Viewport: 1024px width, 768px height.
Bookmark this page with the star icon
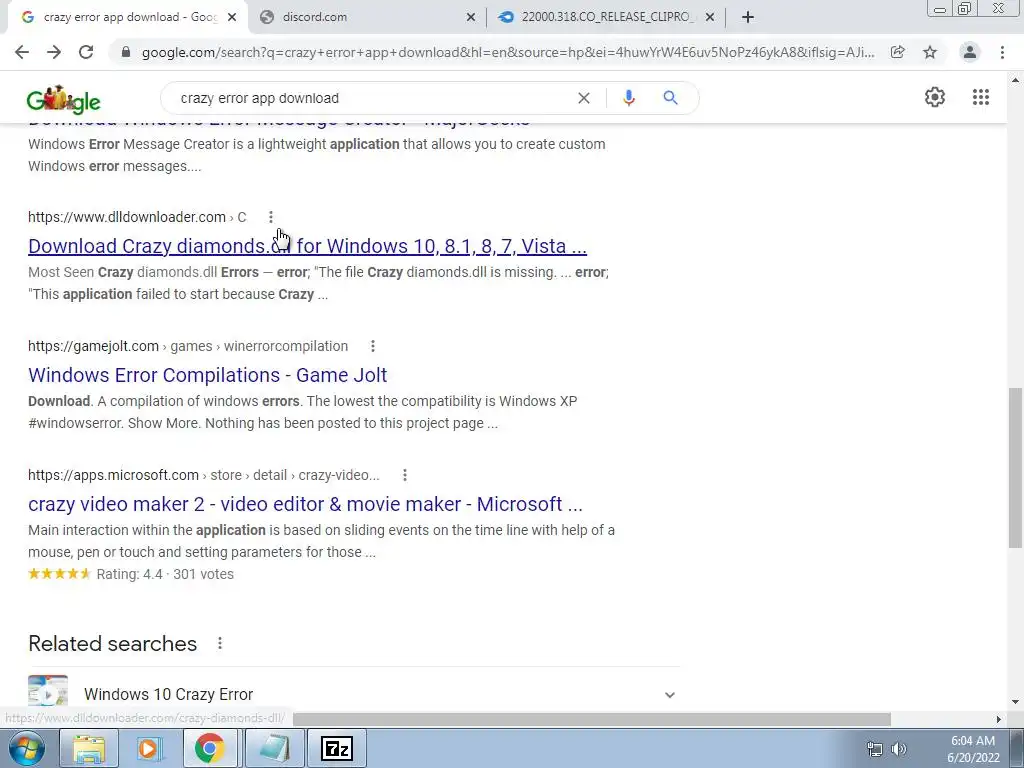tap(930, 52)
